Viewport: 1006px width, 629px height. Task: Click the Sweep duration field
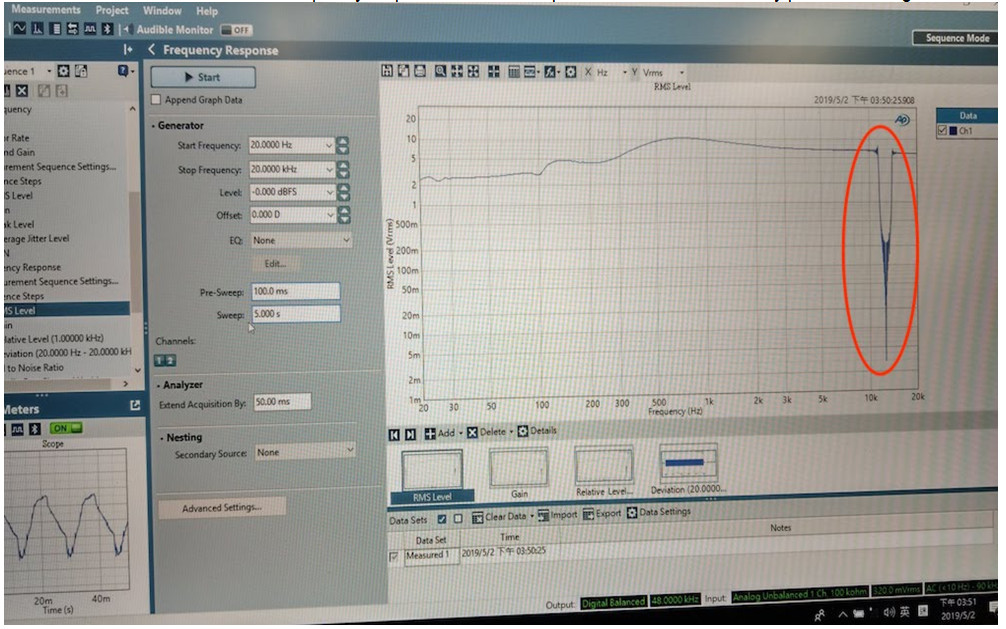[296, 314]
